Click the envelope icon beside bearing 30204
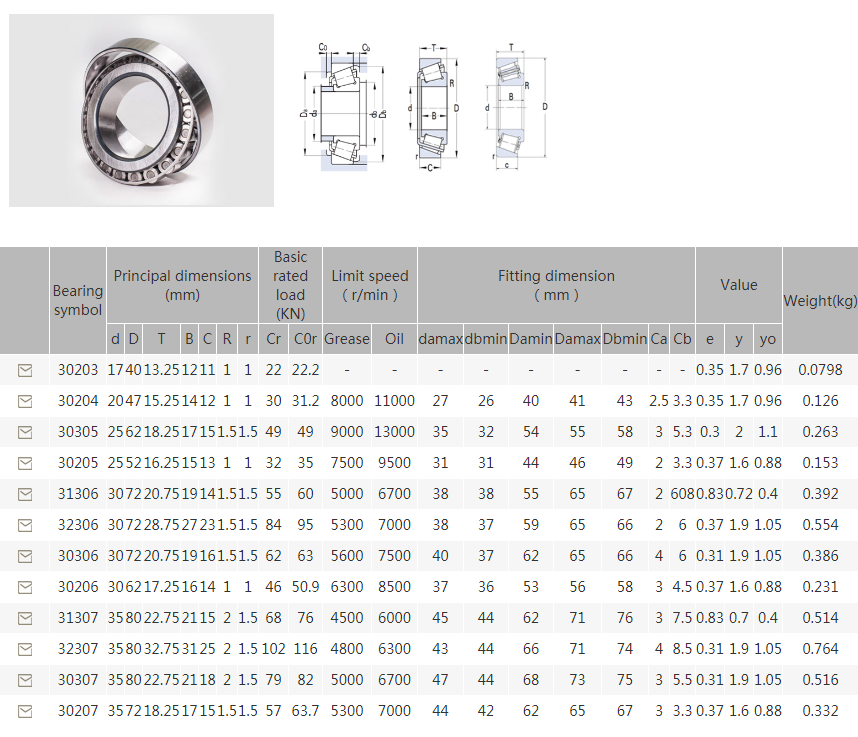The height and width of the screenshot is (737, 858). (x=25, y=401)
